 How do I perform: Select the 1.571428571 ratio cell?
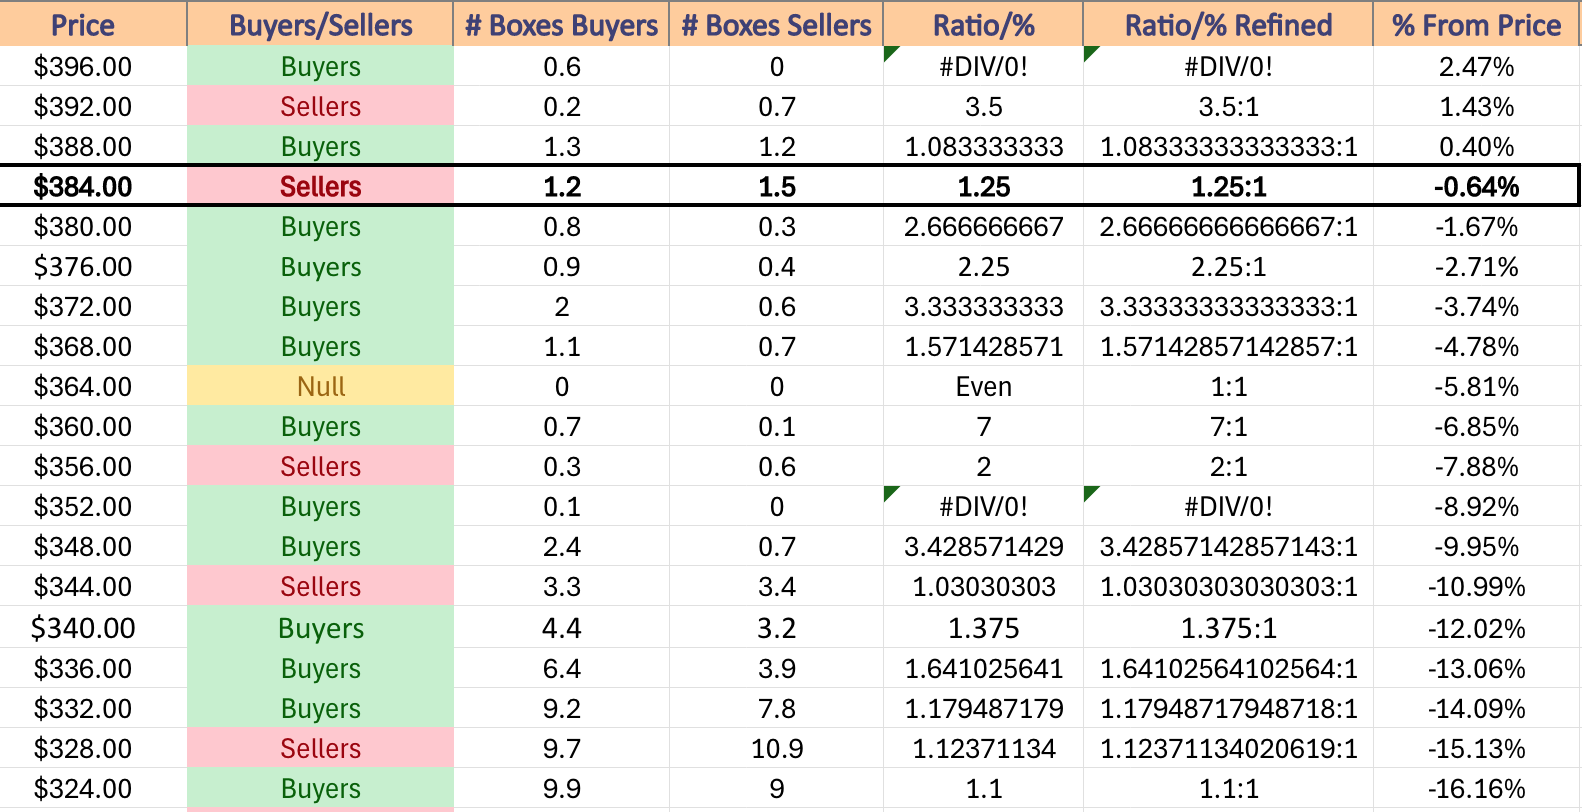983,347
